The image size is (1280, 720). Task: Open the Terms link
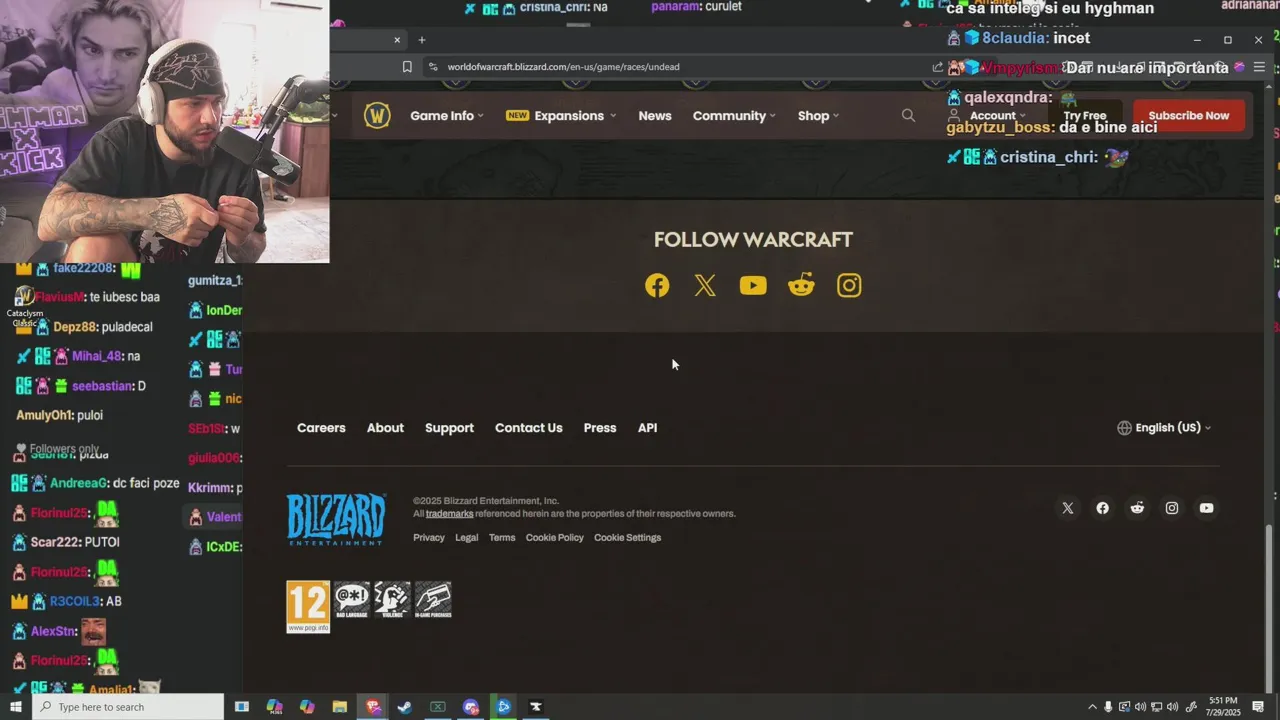502,538
